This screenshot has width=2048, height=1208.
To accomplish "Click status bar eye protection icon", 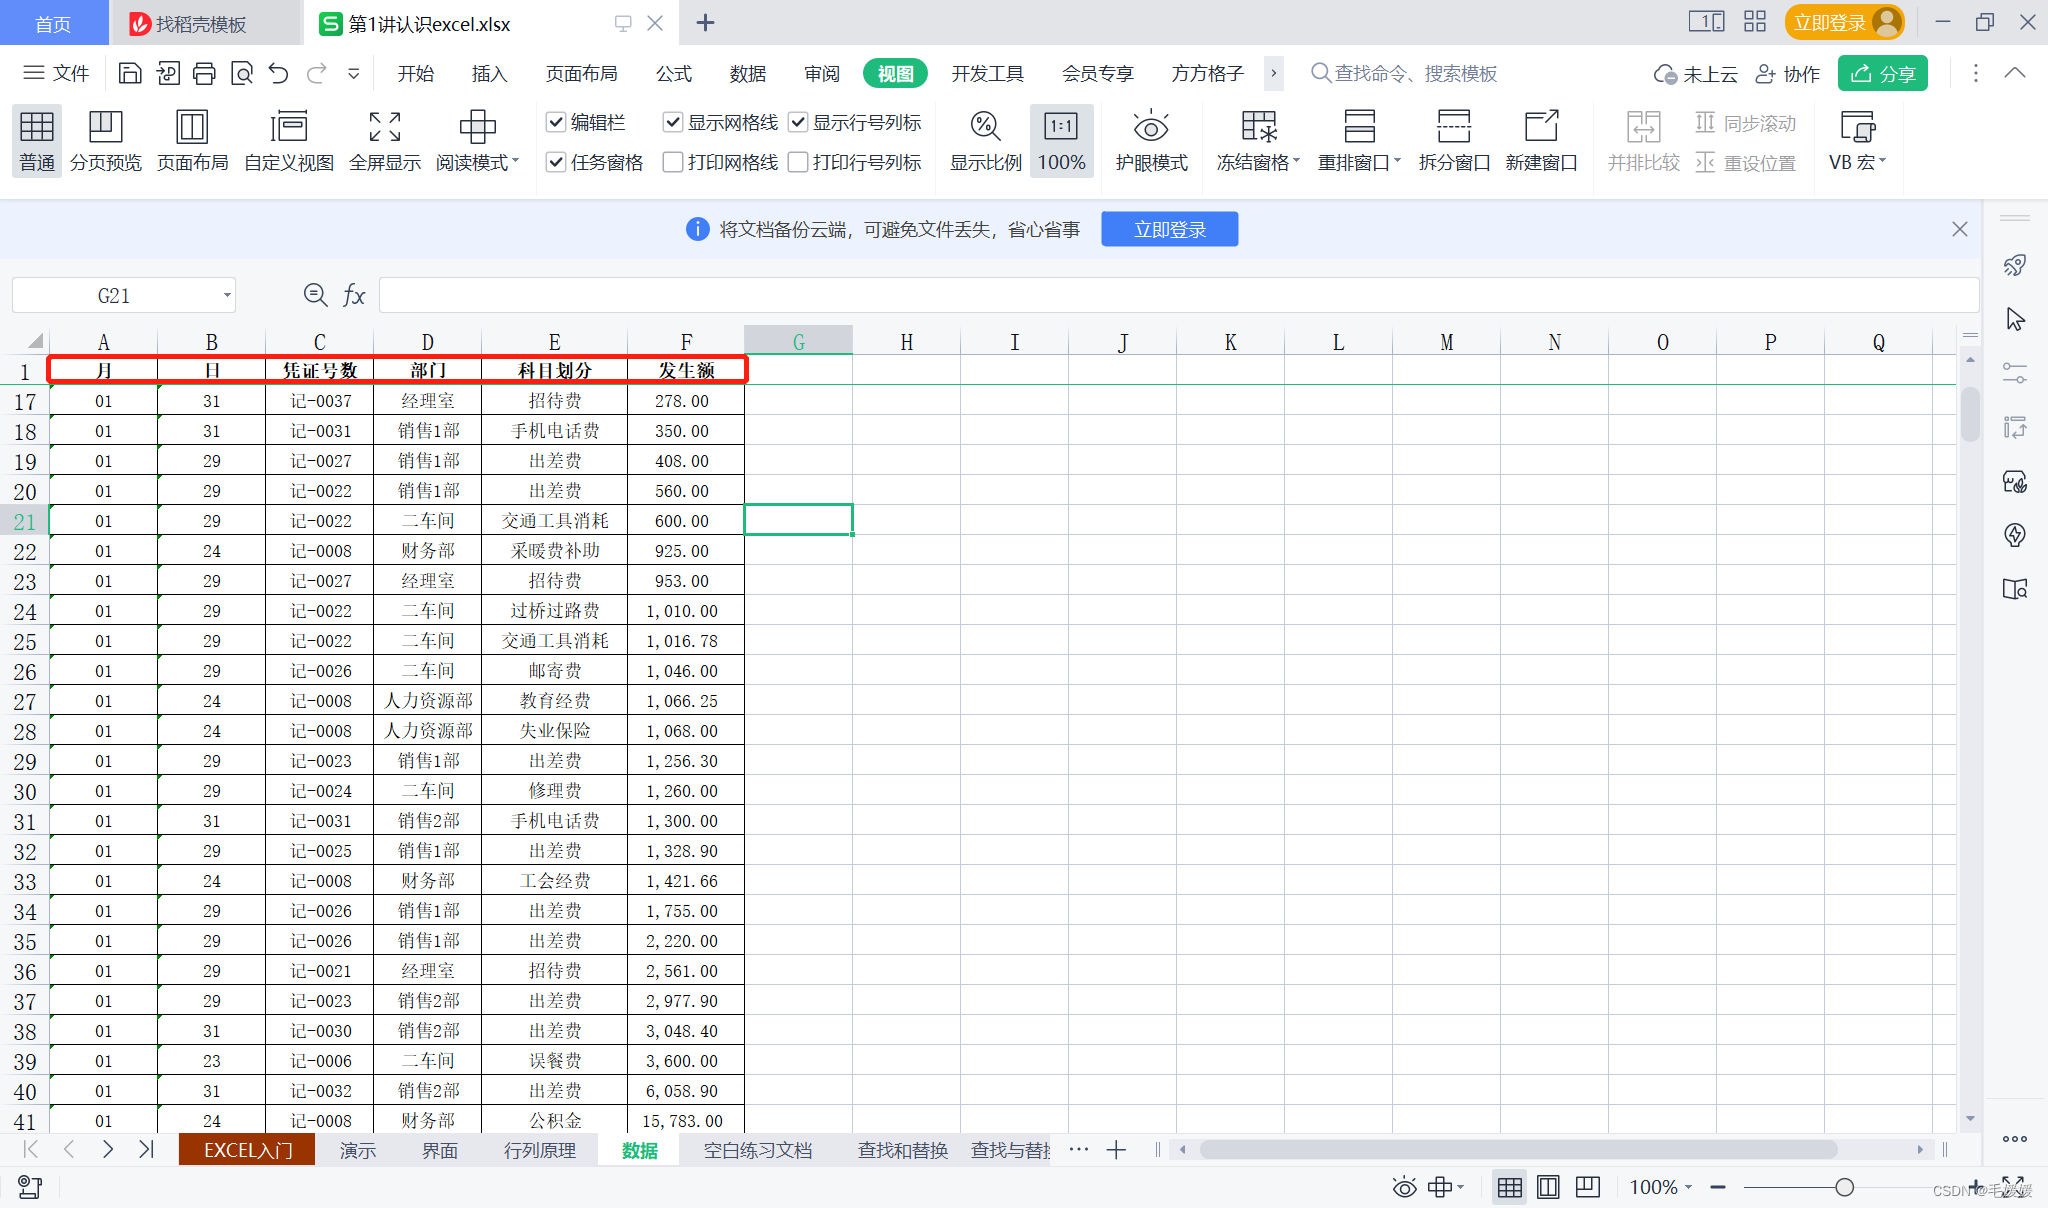I will [x=1404, y=1187].
